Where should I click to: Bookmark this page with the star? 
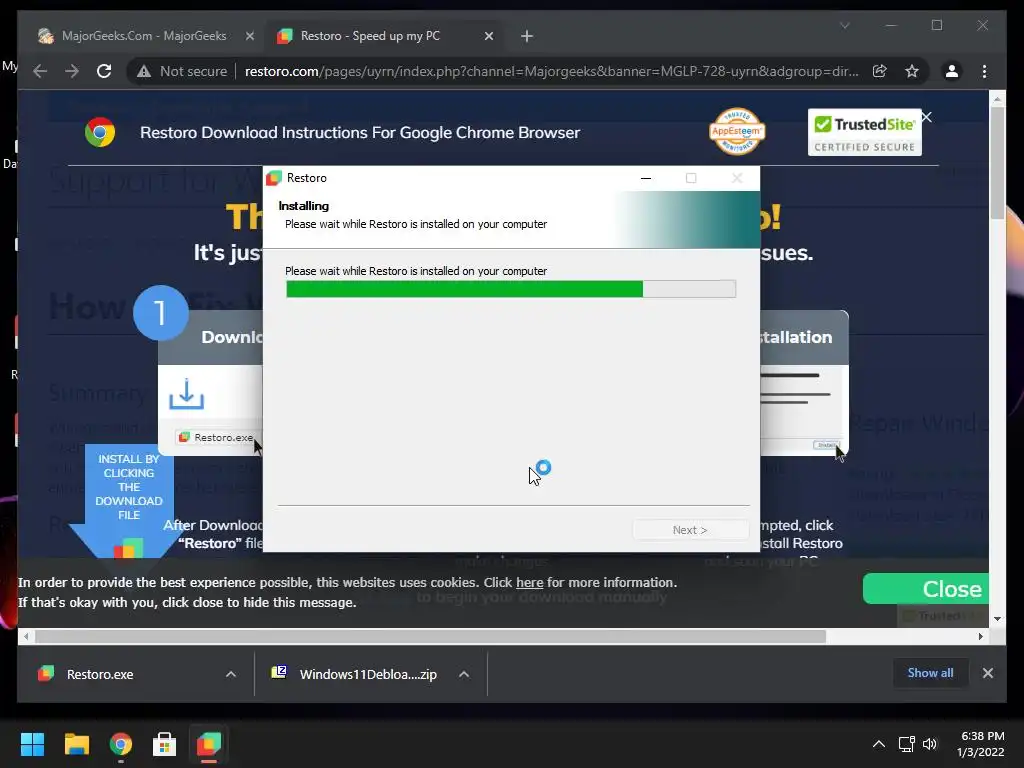coord(912,71)
